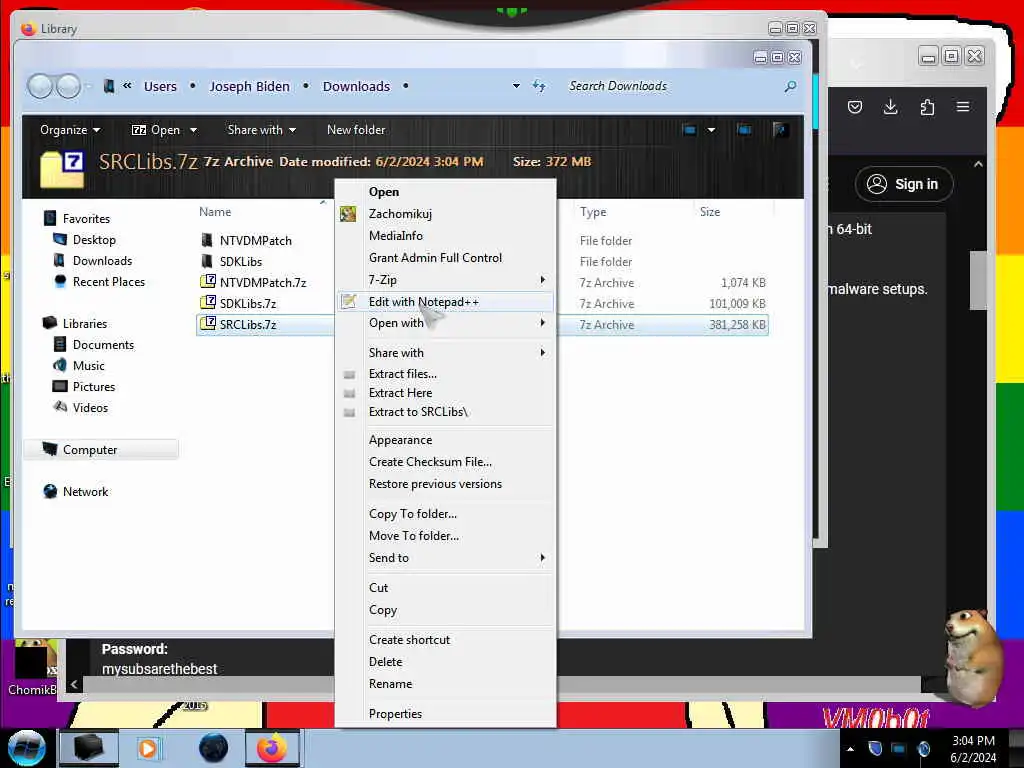The width and height of the screenshot is (1024, 768).
Task: Show hidden tray icons arrow
Action: pyautogui.click(x=850, y=749)
